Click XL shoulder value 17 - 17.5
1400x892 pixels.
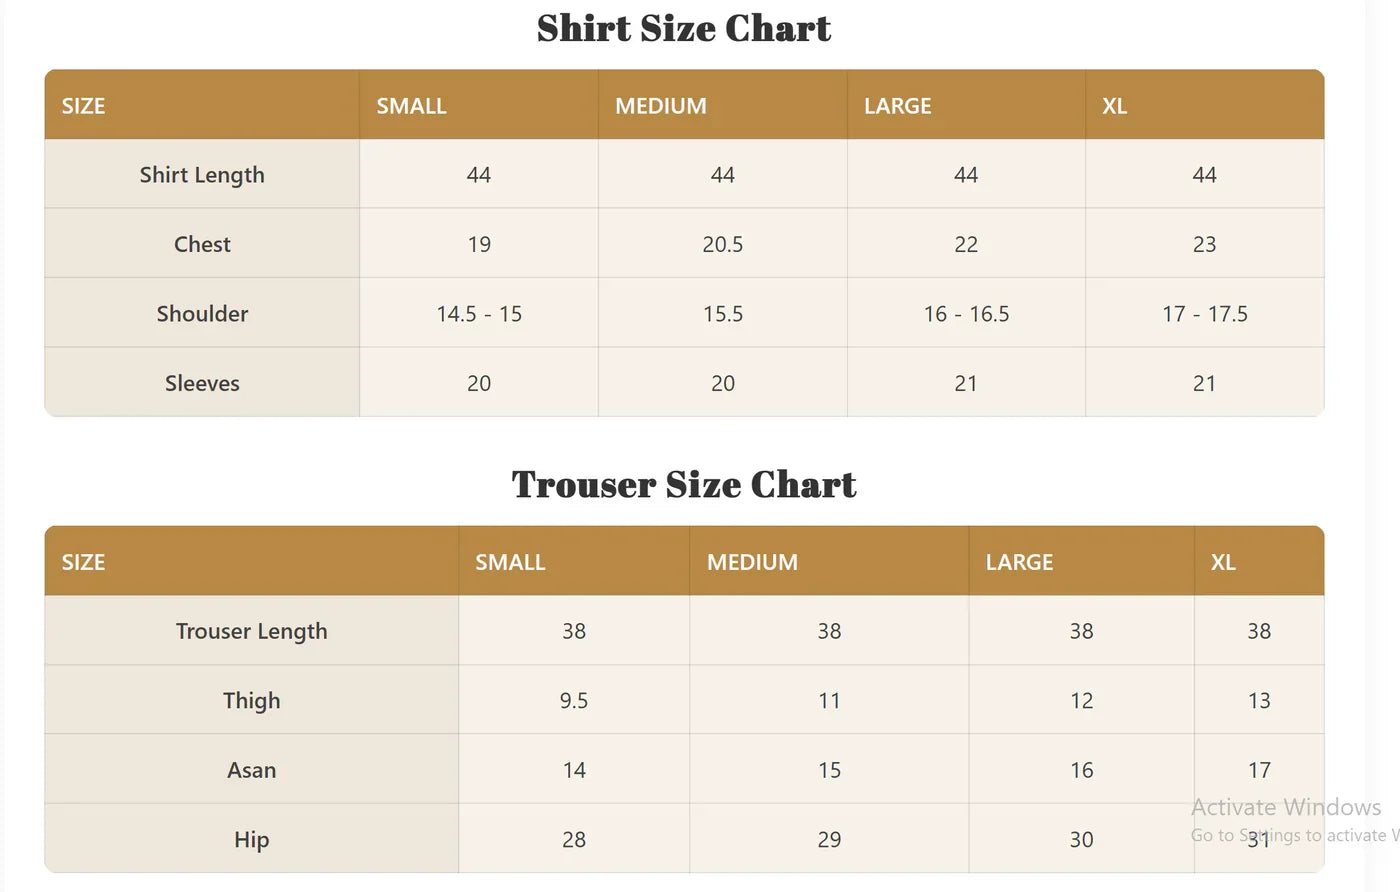pyautogui.click(x=1204, y=314)
